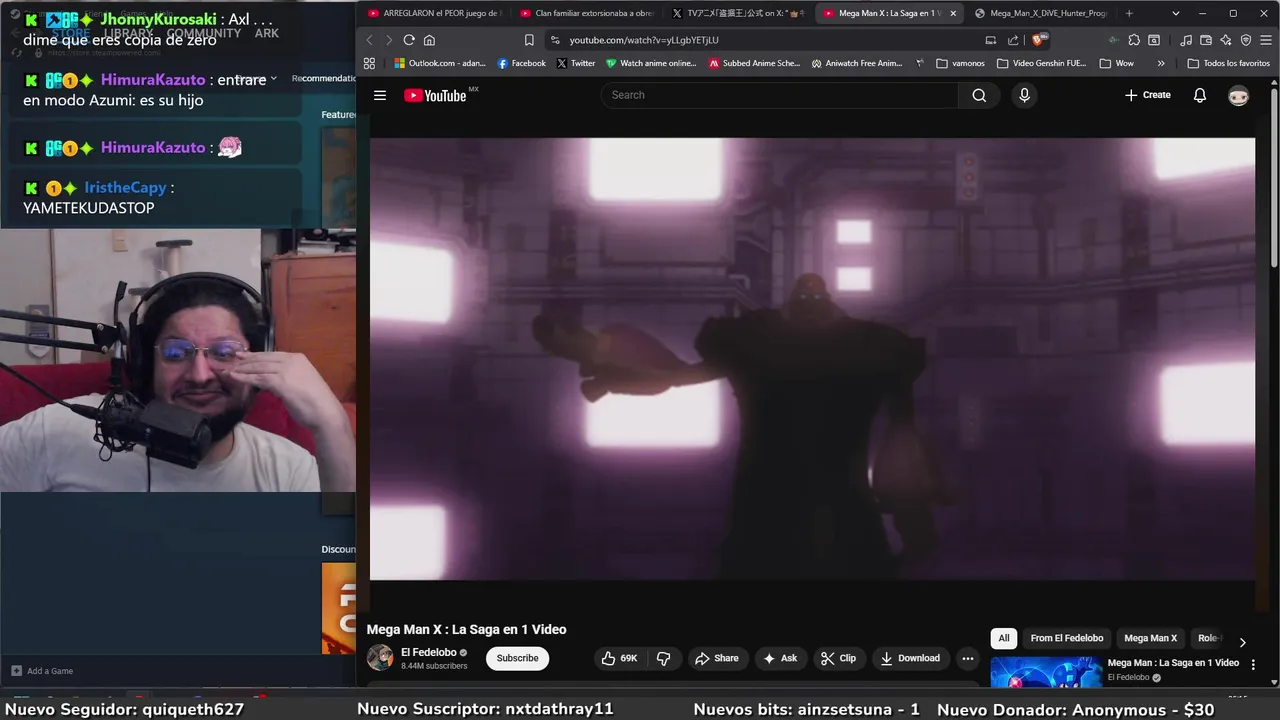
Task: Subscribe to El Fedelobo channel
Action: click(518, 658)
